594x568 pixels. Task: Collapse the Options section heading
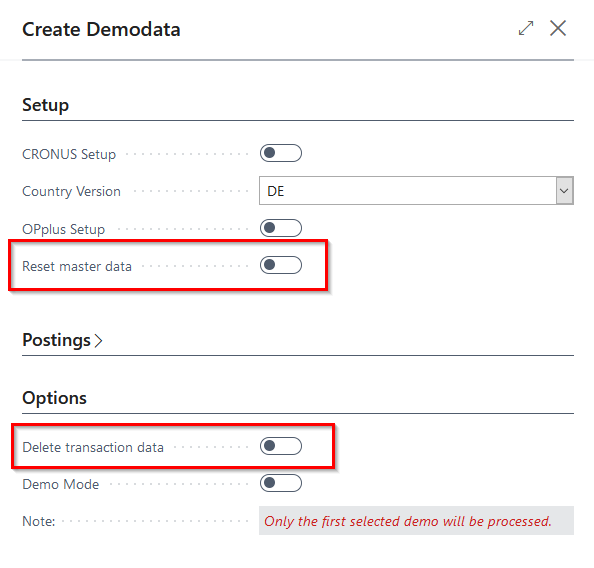click(x=55, y=398)
